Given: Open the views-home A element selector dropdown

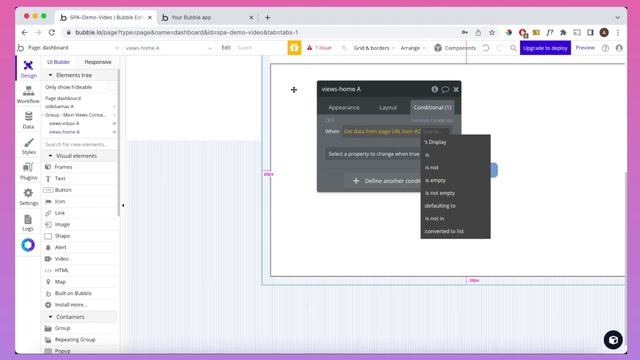Looking at the screenshot, I should tap(169, 48).
